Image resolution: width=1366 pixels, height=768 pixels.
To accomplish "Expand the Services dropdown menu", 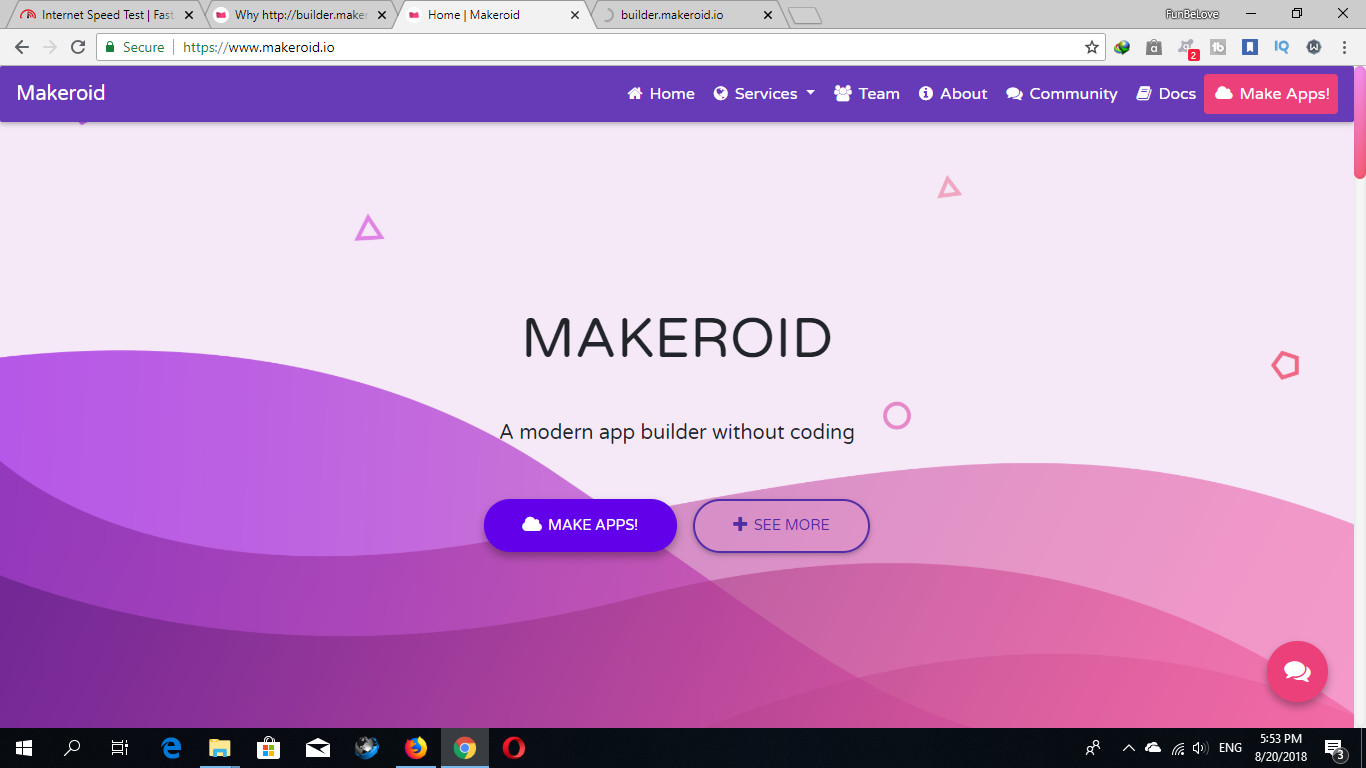I will click(x=765, y=94).
